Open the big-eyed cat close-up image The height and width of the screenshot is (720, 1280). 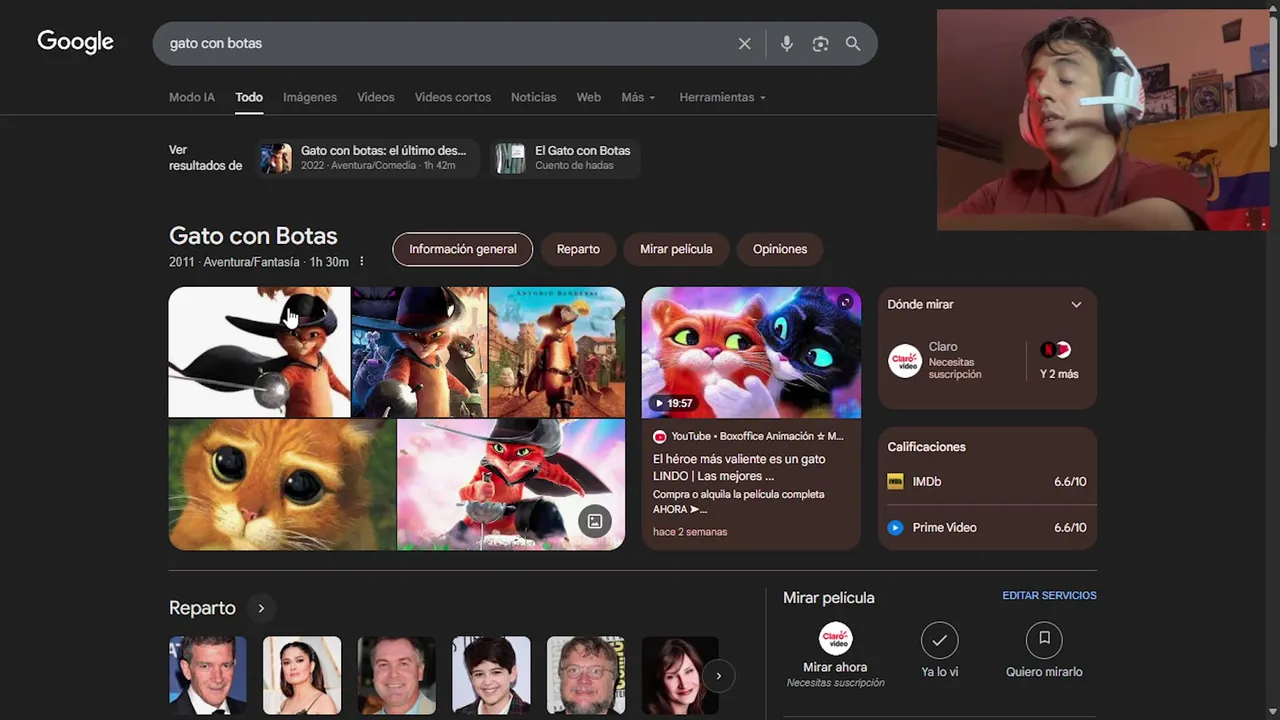(282, 485)
